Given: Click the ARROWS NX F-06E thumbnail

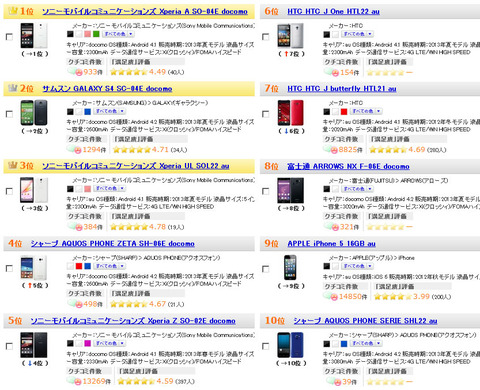Looking at the screenshot, I should pos(290,190).
